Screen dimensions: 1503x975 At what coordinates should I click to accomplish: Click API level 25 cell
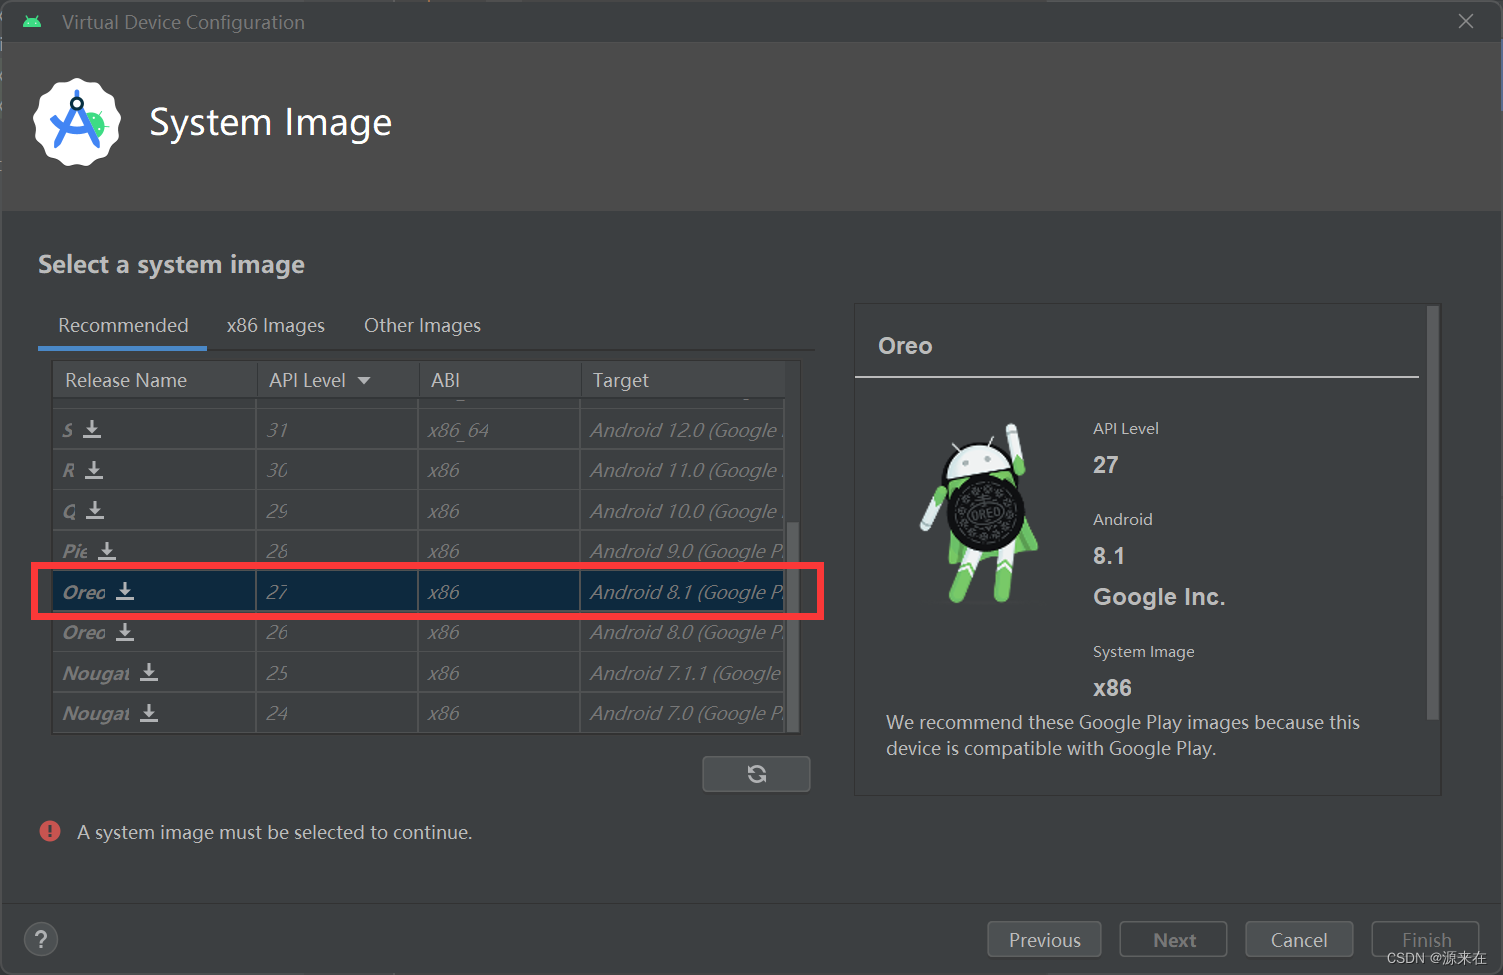tap(337, 673)
